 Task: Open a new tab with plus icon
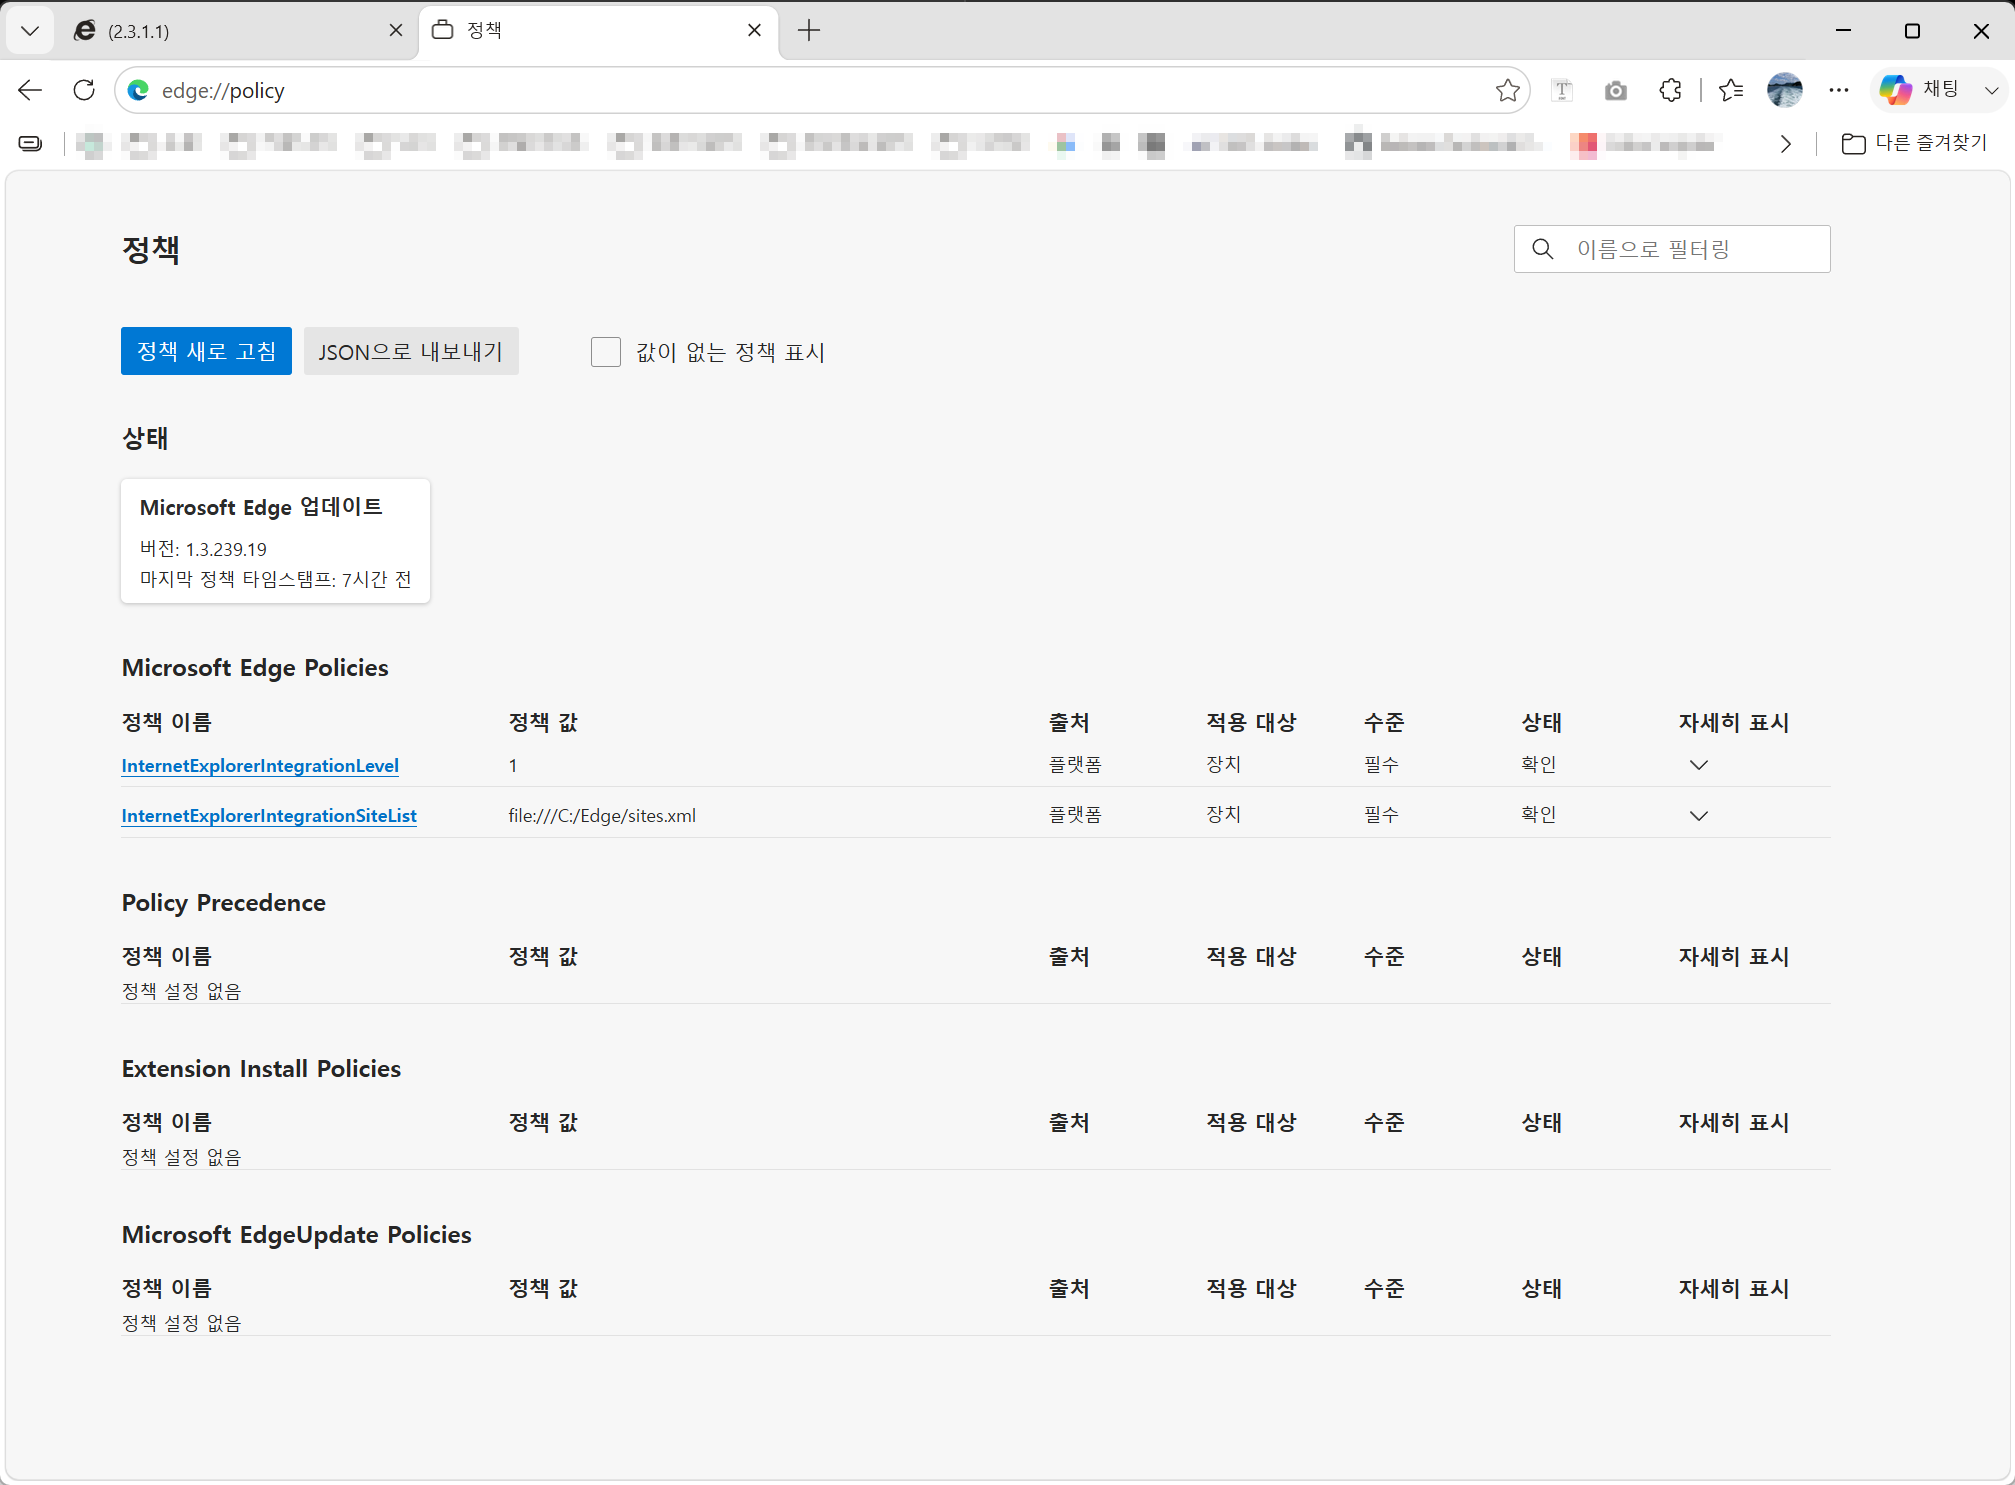pyautogui.click(x=809, y=31)
